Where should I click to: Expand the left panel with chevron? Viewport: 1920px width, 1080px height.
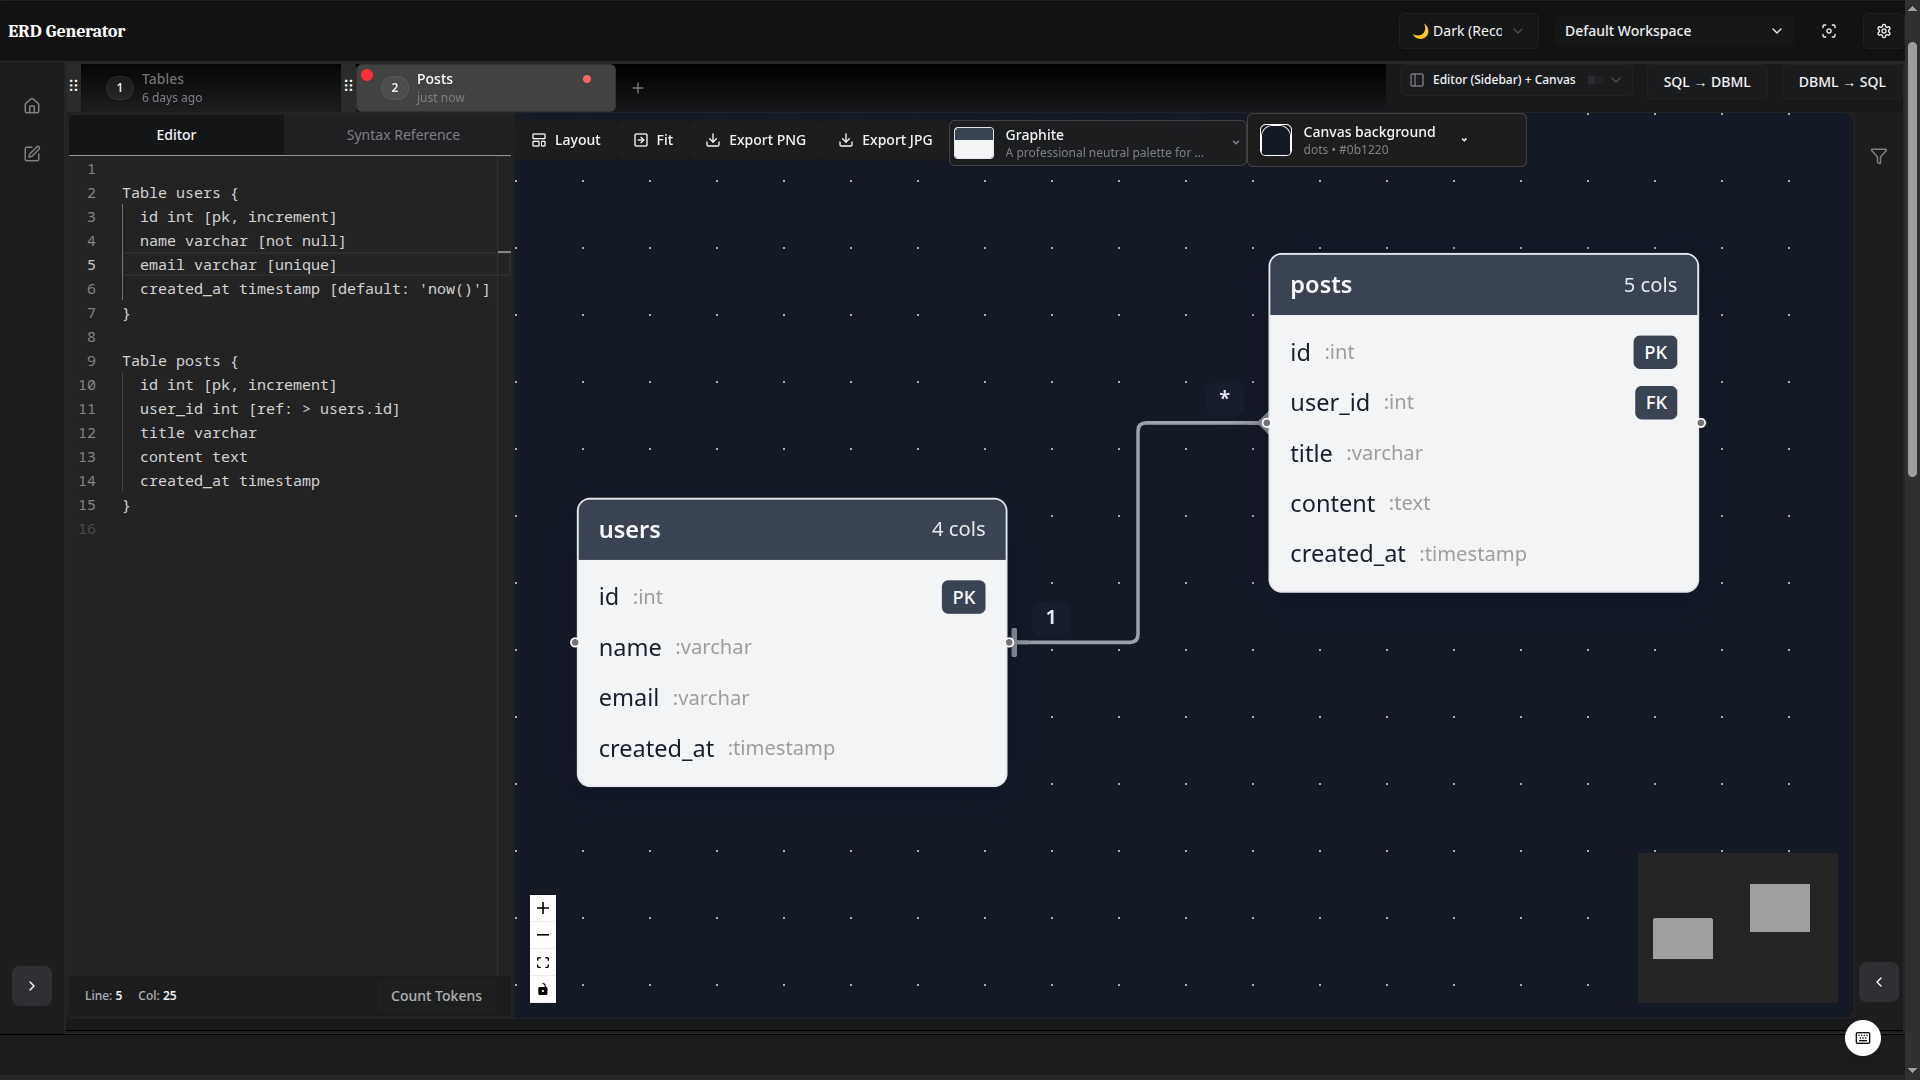pyautogui.click(x=32, y=986)
